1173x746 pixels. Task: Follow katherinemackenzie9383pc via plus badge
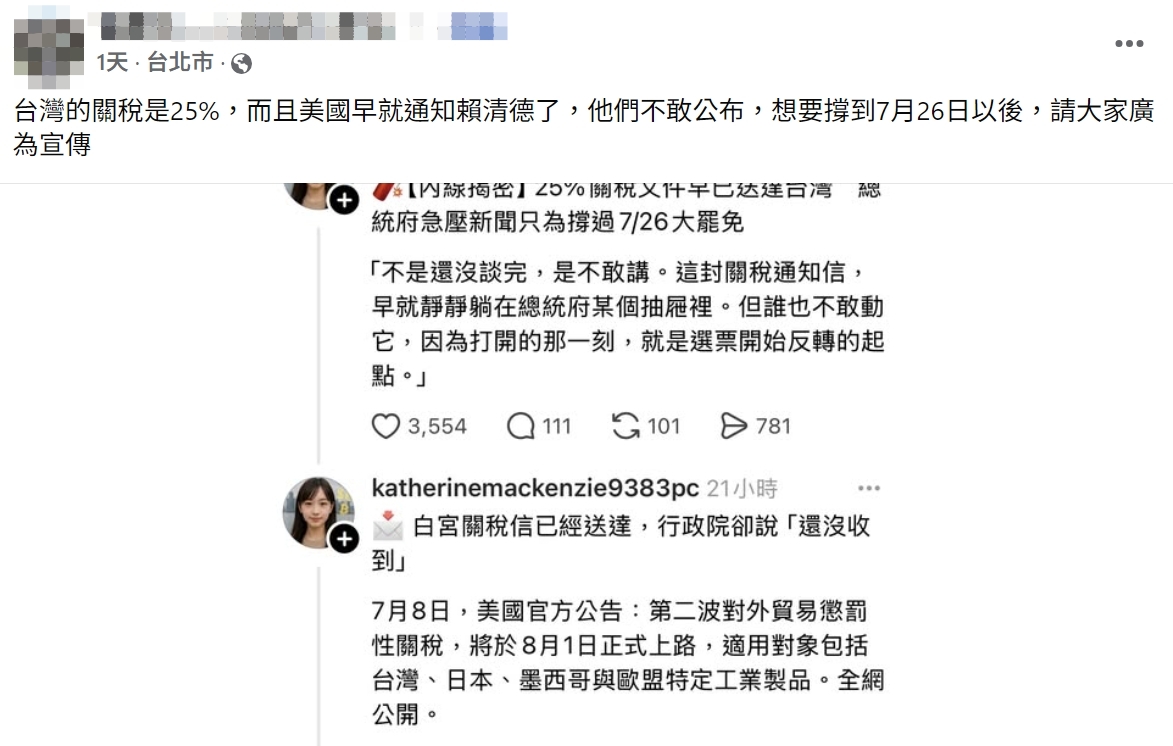(344, 539)
